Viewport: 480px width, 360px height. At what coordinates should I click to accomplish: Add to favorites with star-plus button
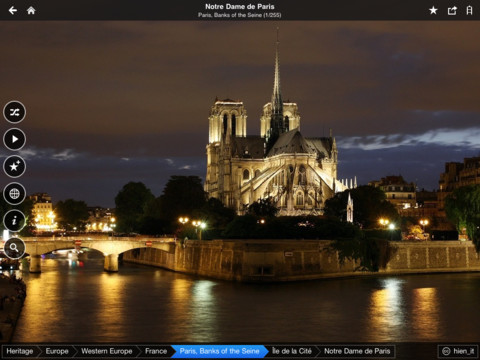(x=14, y=166)
